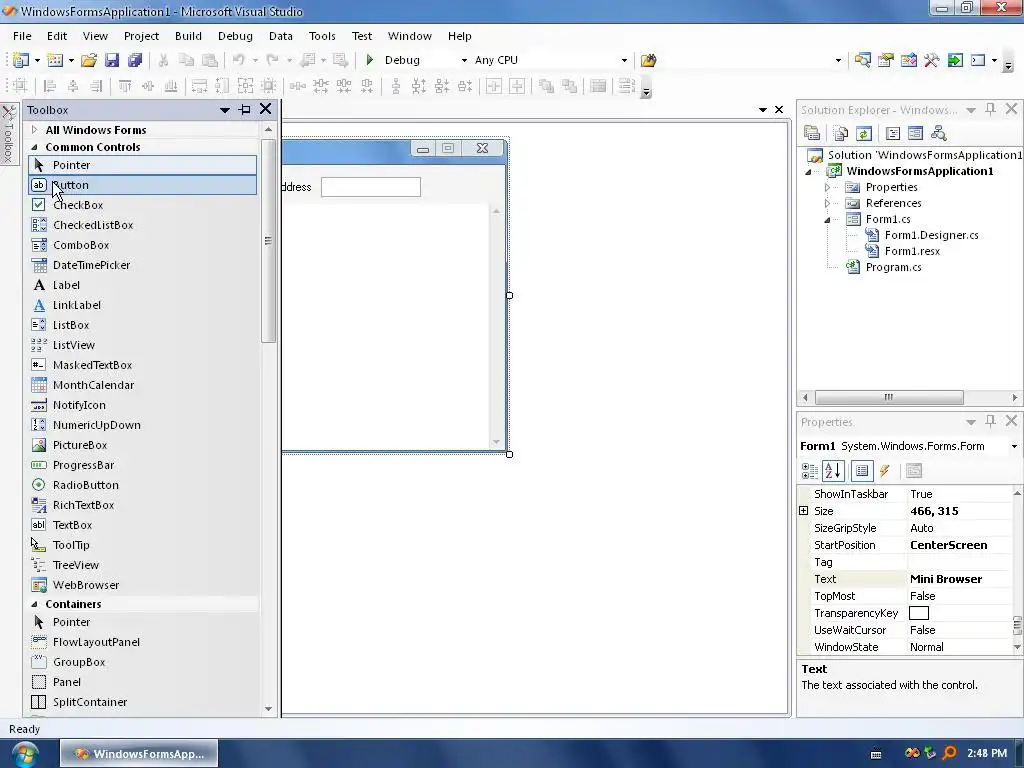Open the Debug configuration dropdown

coord(464,60)
